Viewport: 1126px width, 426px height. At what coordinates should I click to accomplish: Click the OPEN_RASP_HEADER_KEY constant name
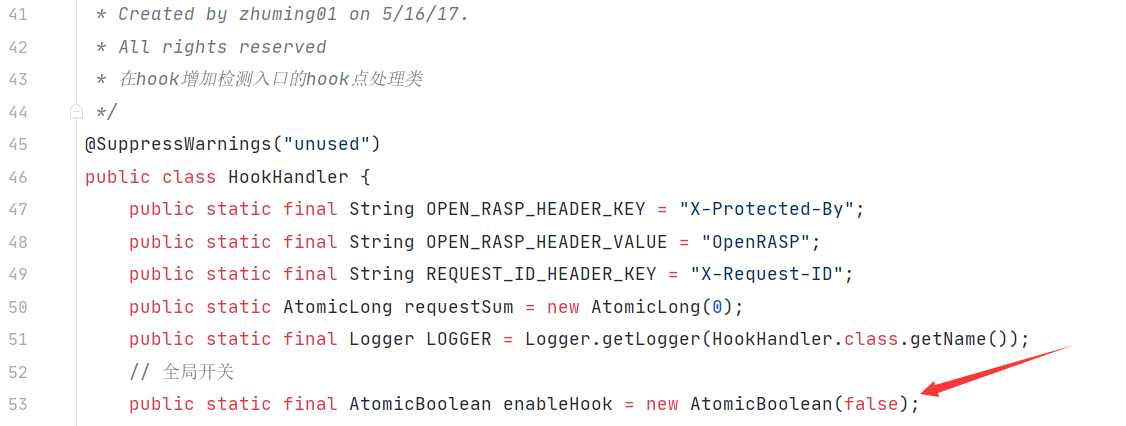[x=536, y=209]
